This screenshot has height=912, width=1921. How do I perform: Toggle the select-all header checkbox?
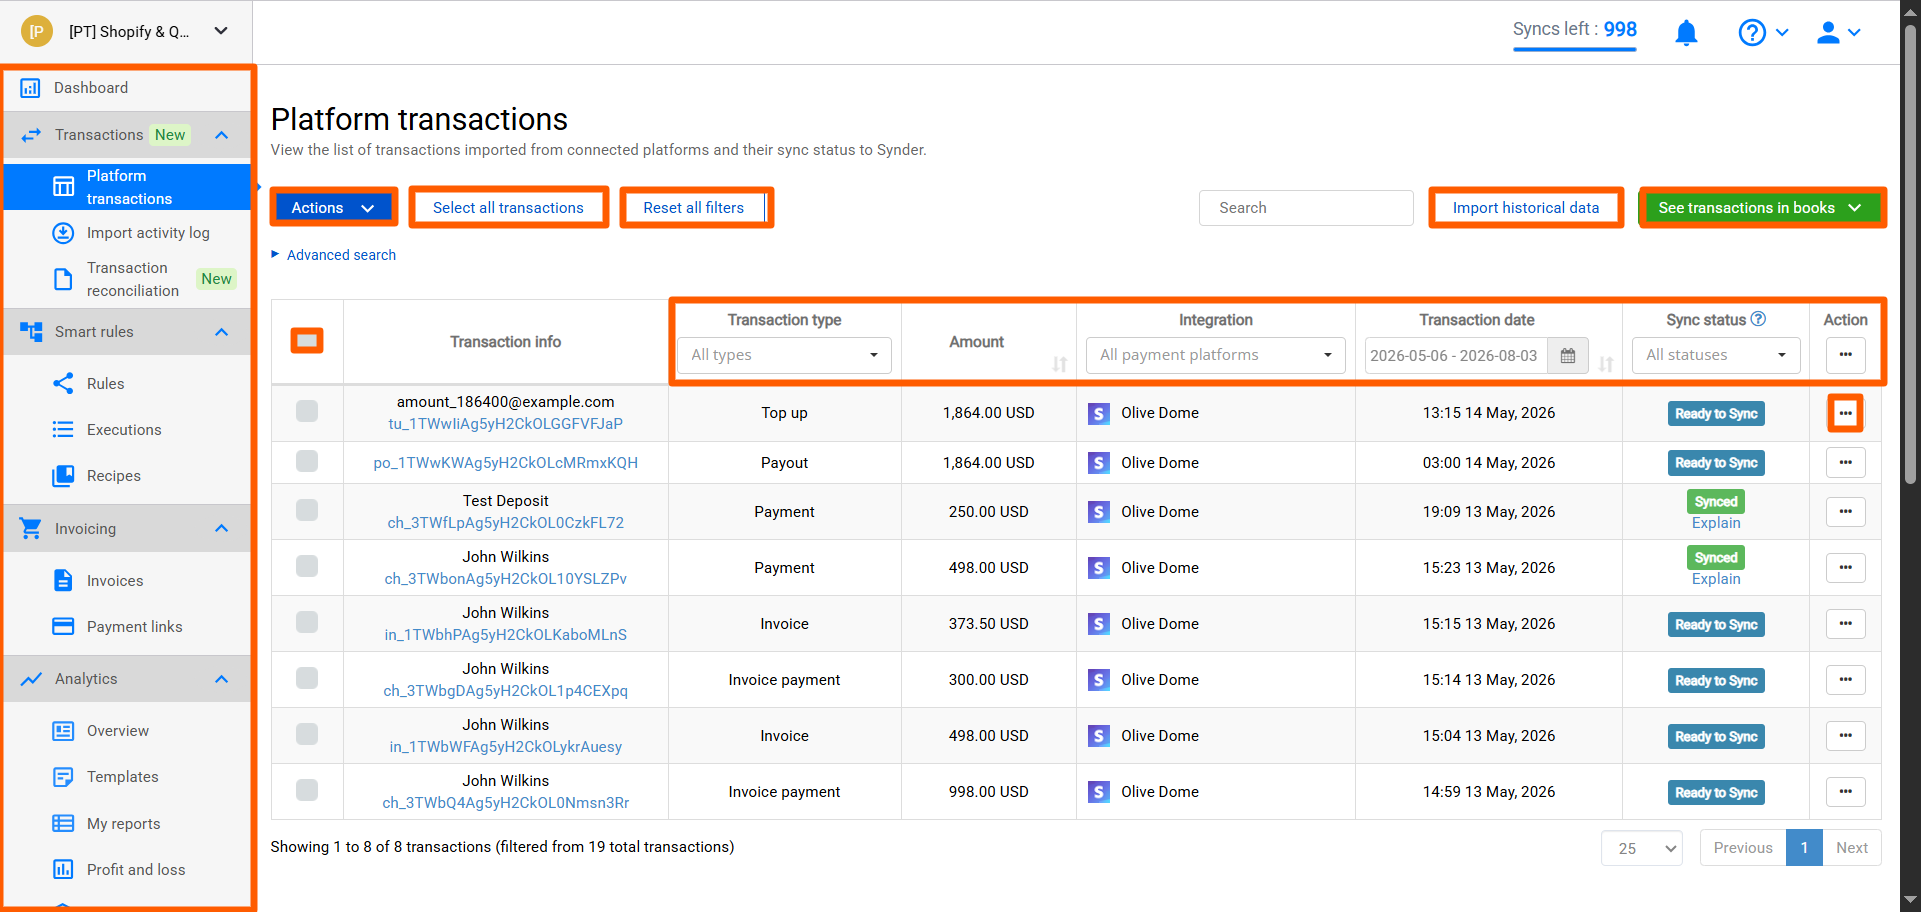[307, 341]
